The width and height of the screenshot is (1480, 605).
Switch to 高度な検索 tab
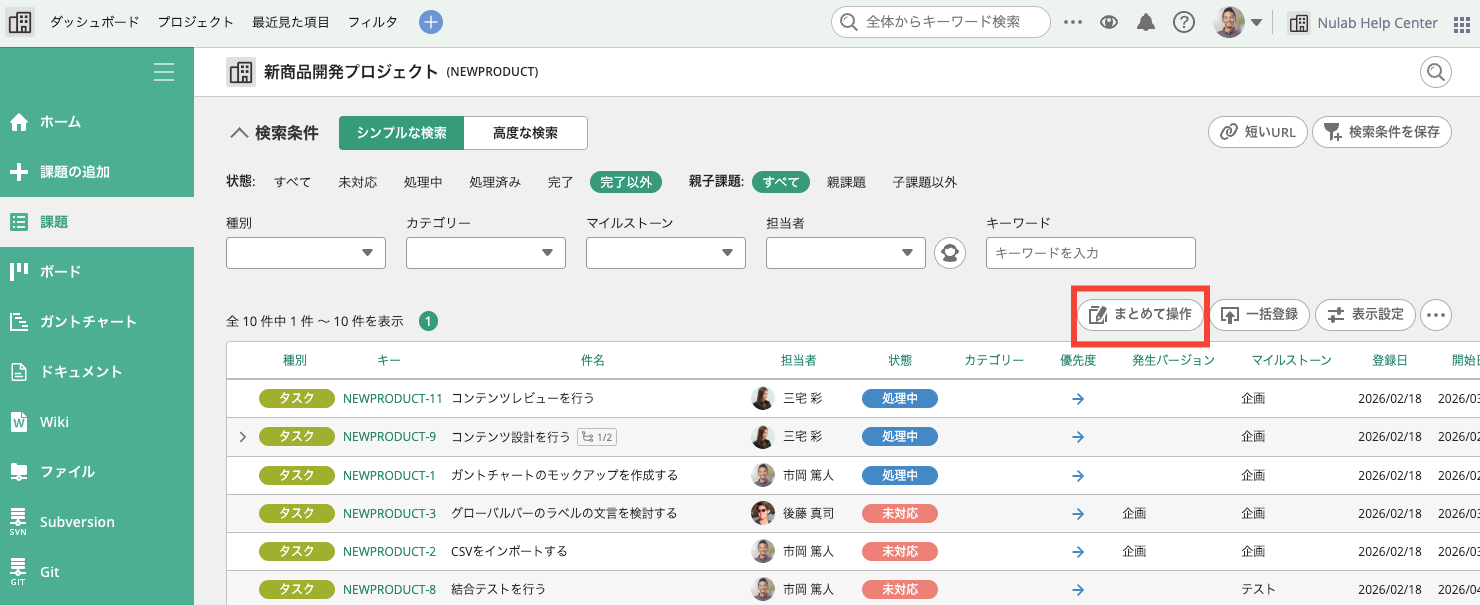click(525, 133)
